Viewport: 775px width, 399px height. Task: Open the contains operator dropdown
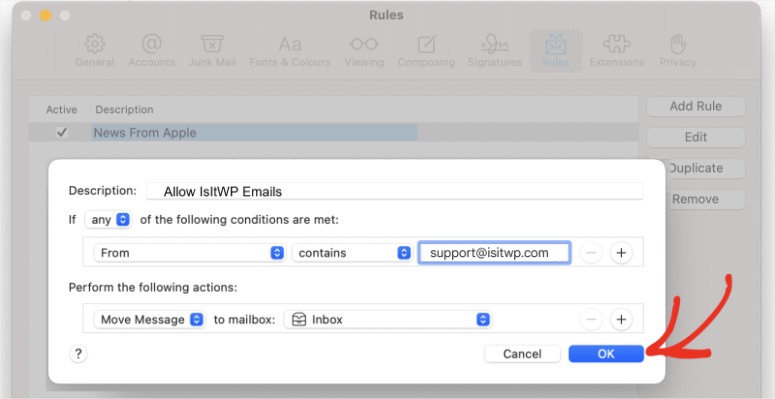tap(351, 253)
